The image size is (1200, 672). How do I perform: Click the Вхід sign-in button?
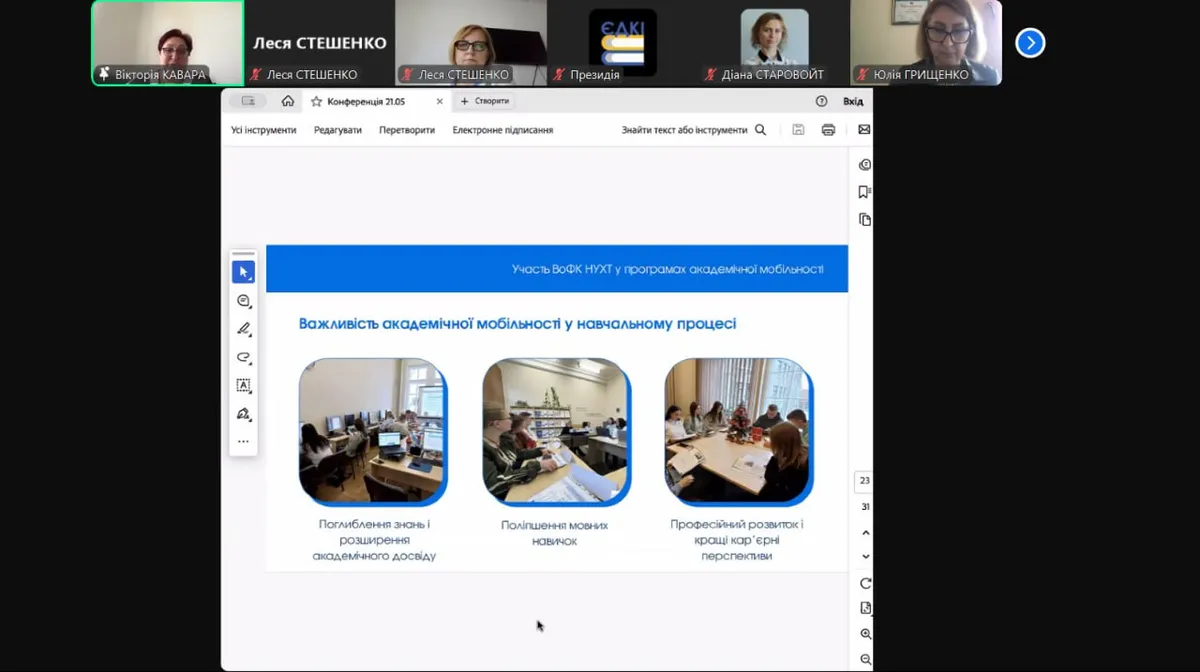click(853, 101)
